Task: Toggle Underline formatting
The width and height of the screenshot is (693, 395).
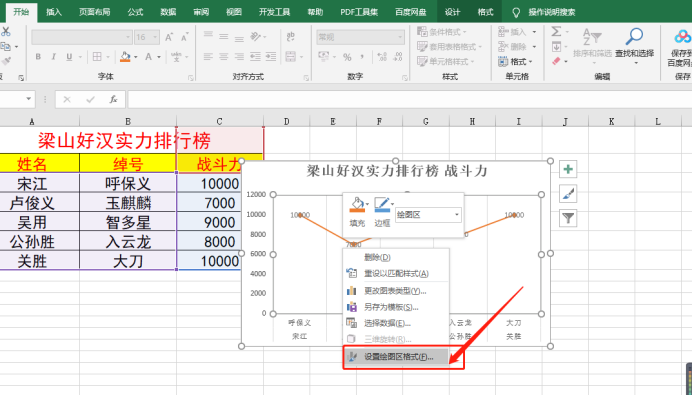Action: (x=69, y=57)
